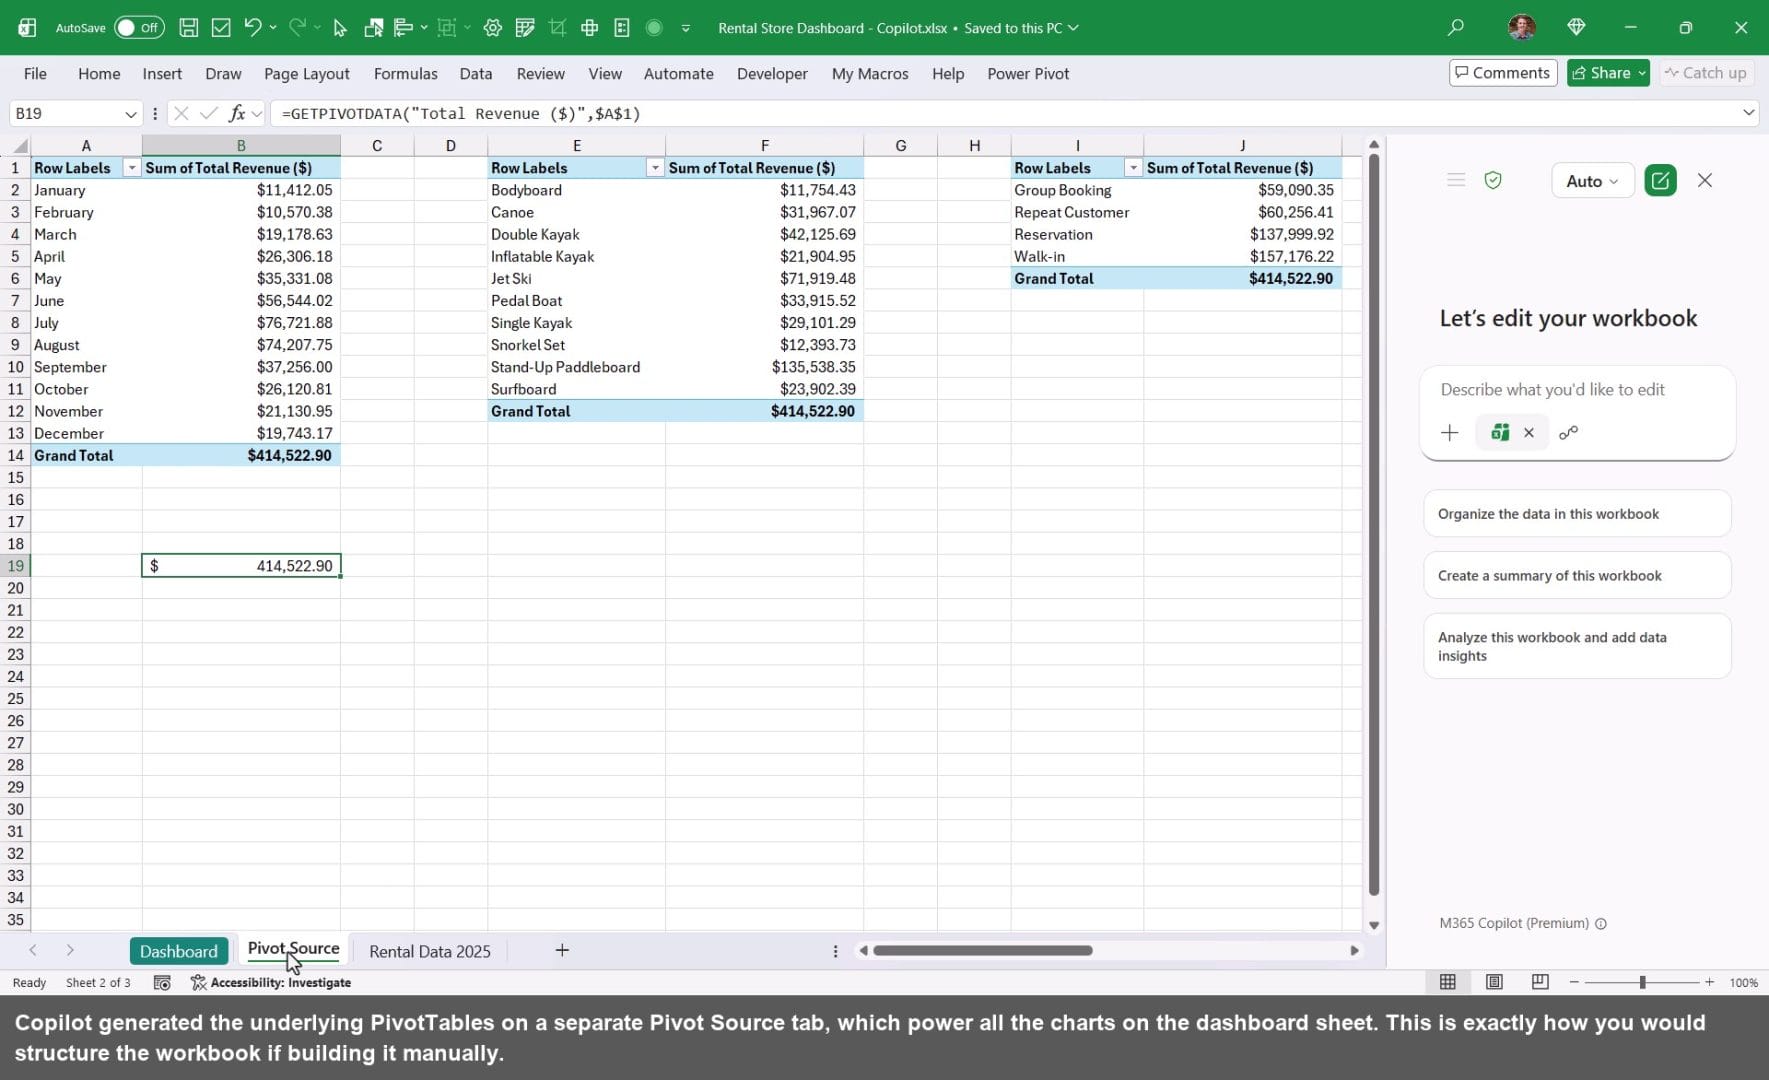
Task: Open Customize Quick Access Toolbar dropdown
Action: click(686, 28)
